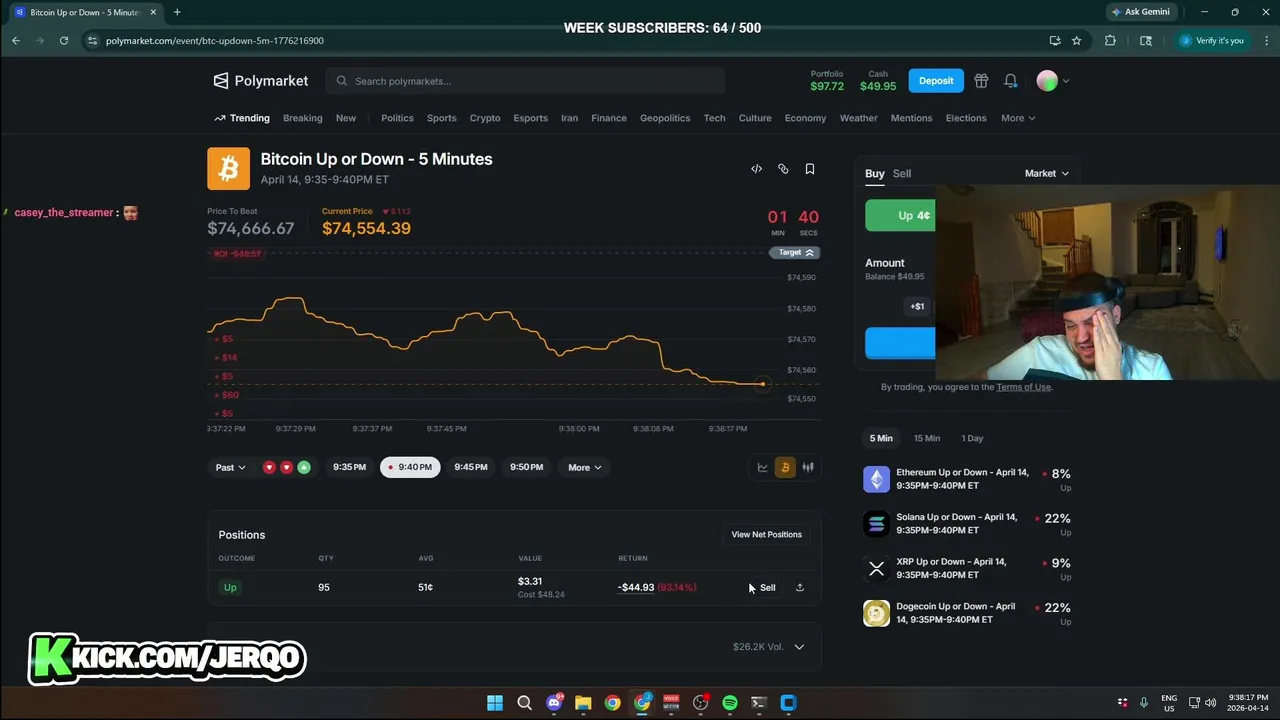Switch to the candlestick chart view
The width and height of the screenshot is (1280, 720).
(808, 467)
